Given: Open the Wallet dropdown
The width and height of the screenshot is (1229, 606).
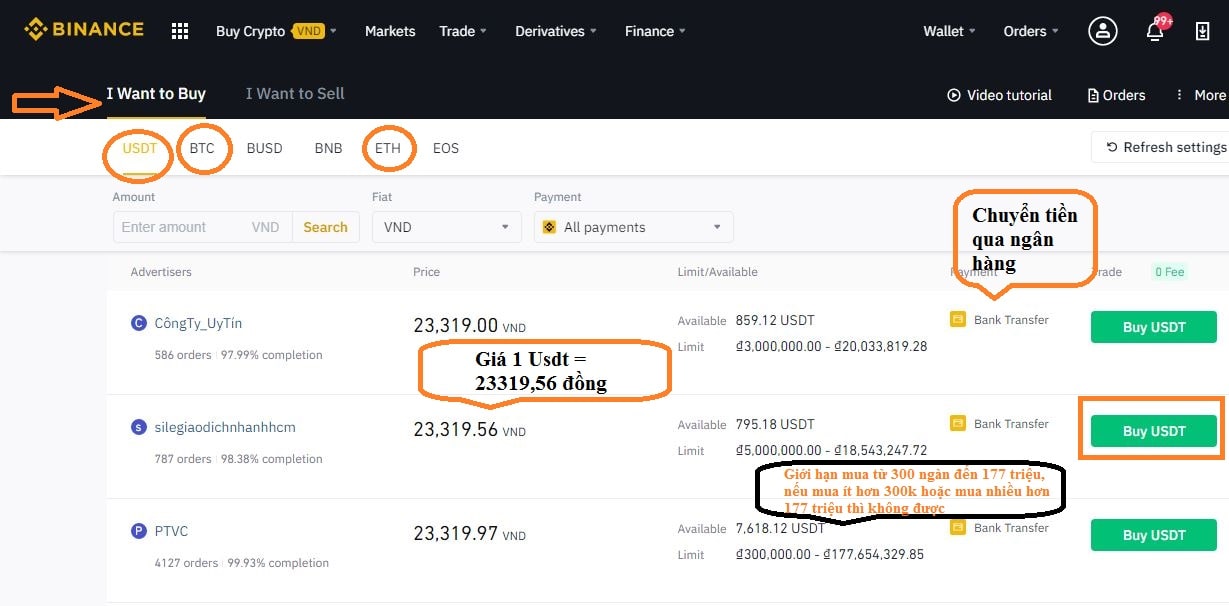Looking at the screenshot, I should pyautogui.click(x=949, y=31).
